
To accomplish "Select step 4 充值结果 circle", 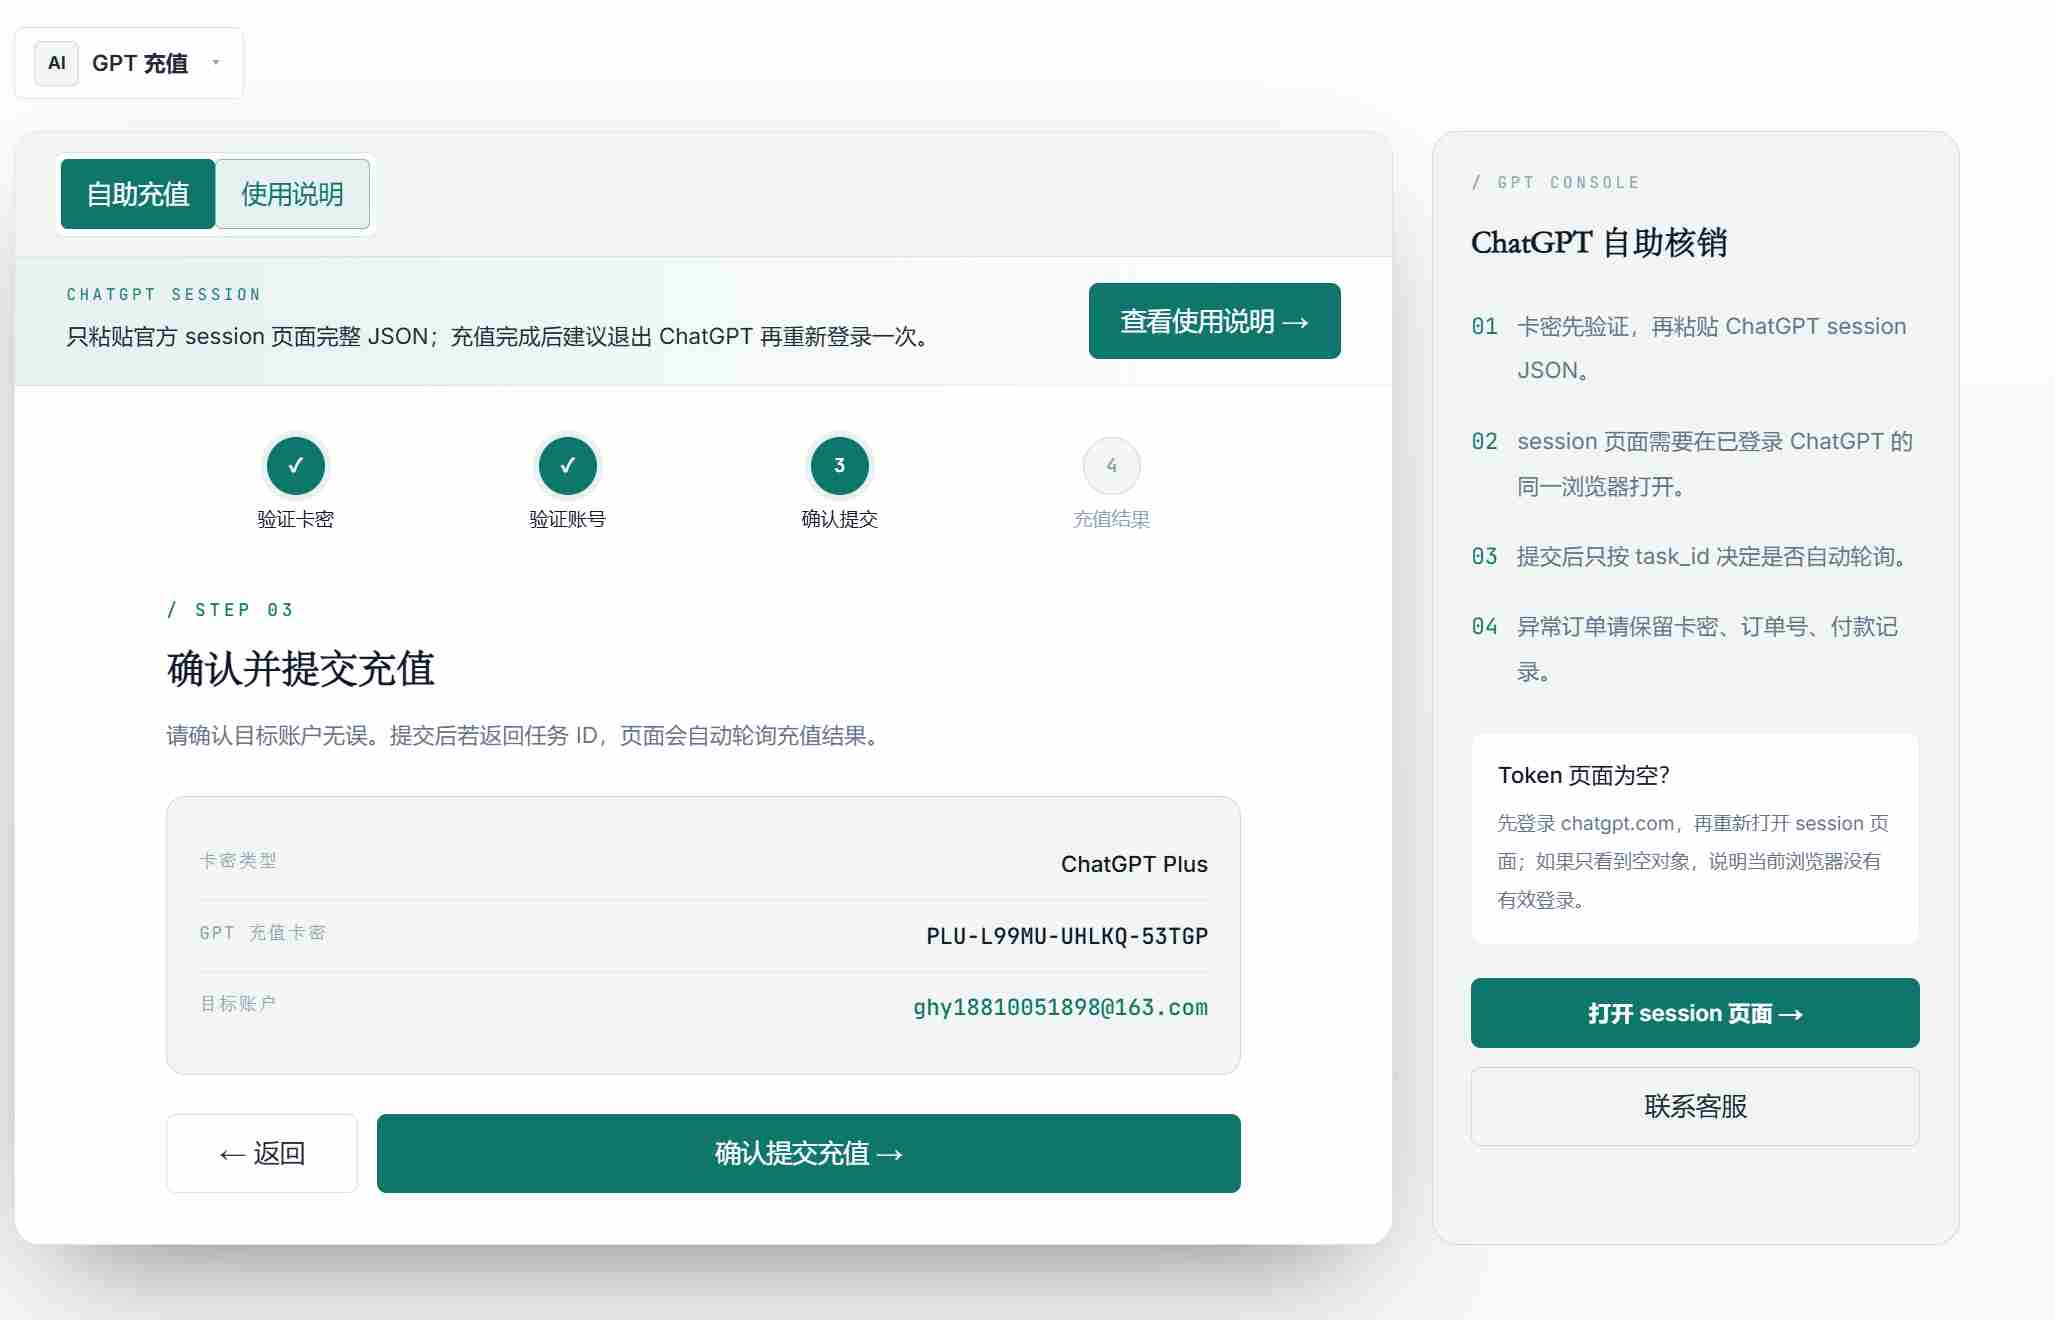I will (1111, 465).
